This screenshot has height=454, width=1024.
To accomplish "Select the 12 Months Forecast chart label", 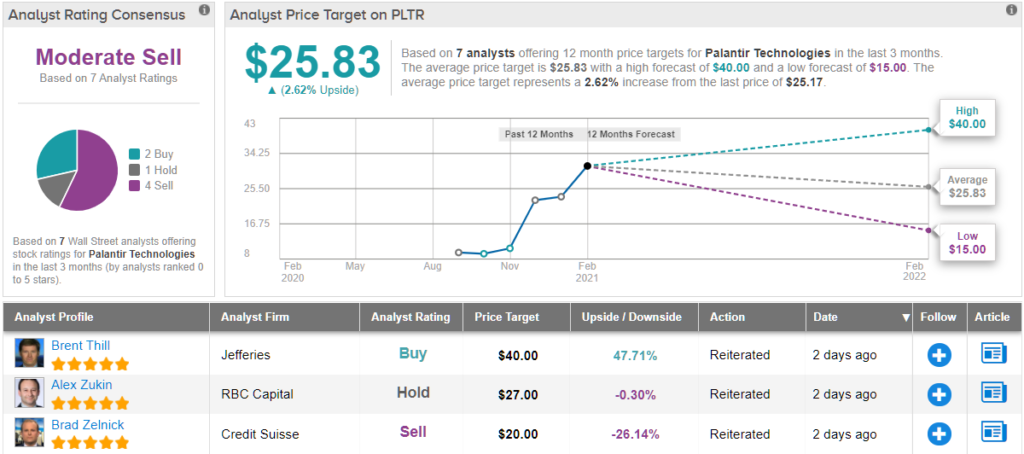I will click(631, 134).
